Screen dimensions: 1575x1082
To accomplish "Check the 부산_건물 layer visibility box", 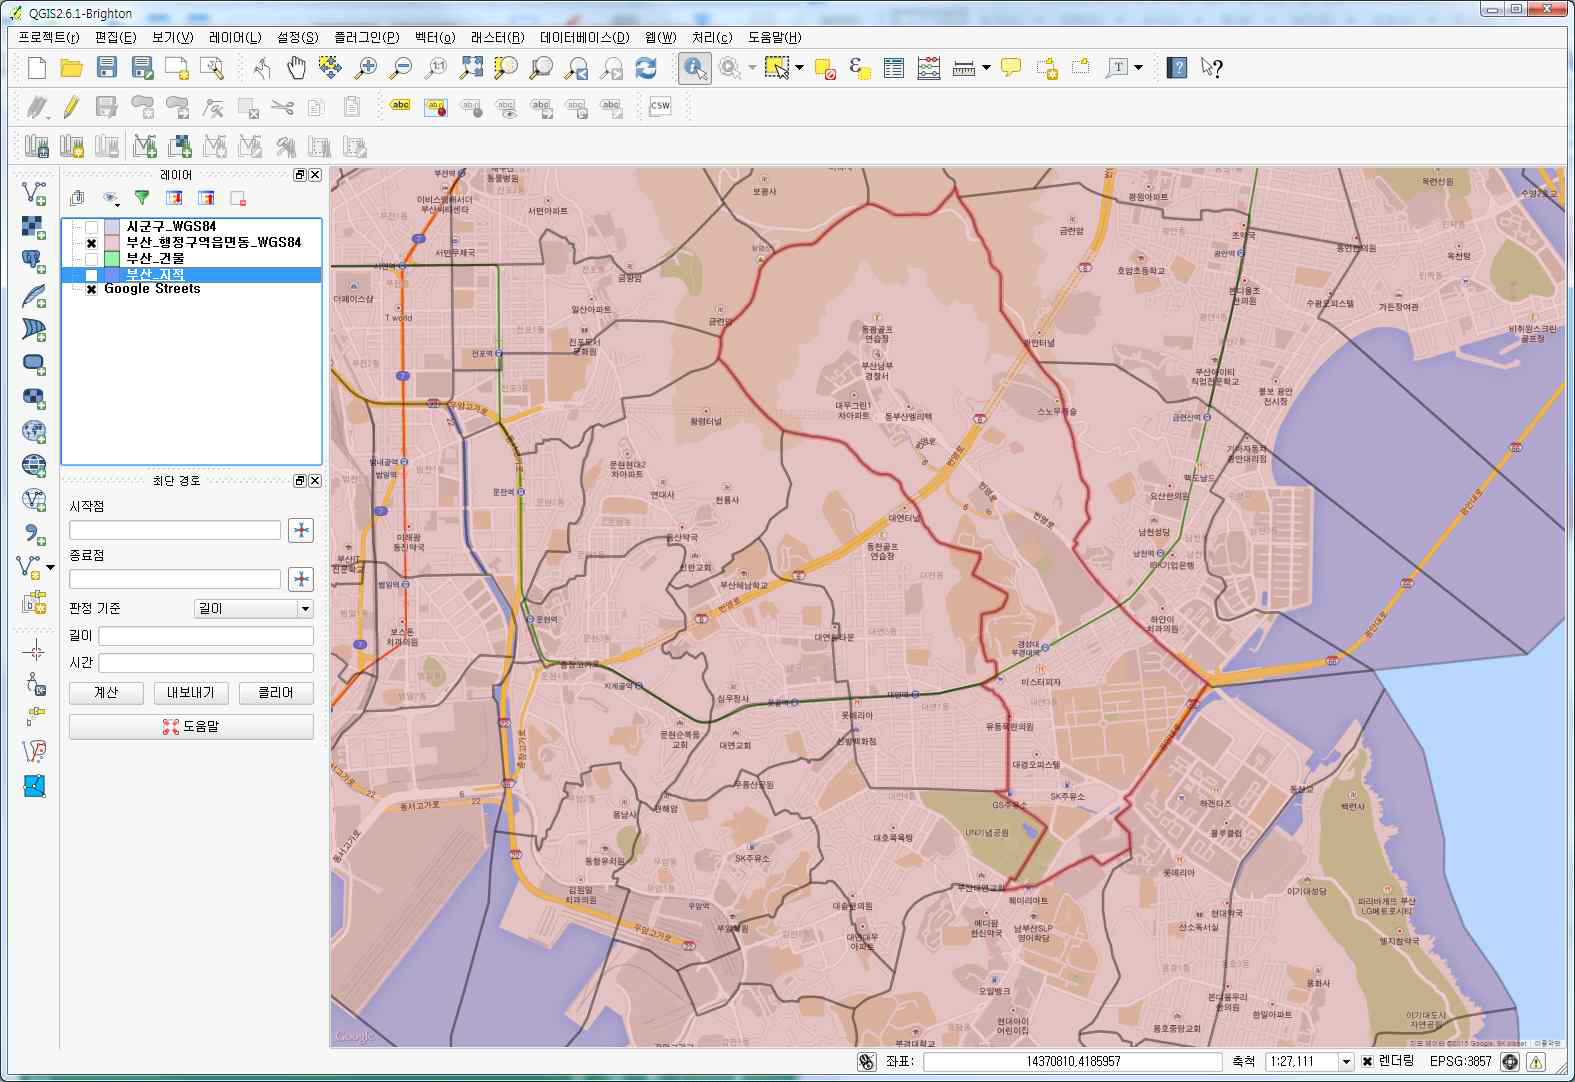I will (x=91, y=259).
